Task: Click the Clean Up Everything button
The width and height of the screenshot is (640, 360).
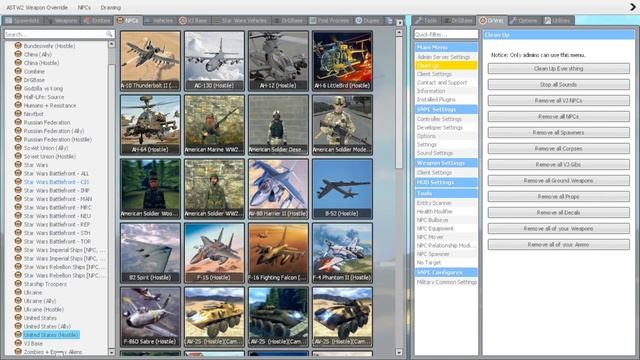Action: (x=559, y=69)
